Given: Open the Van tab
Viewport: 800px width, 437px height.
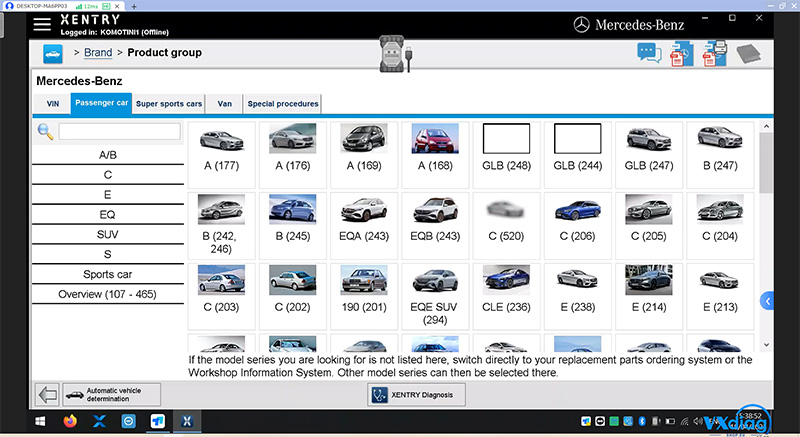Looking at the screenshot, I should [224, 104].
